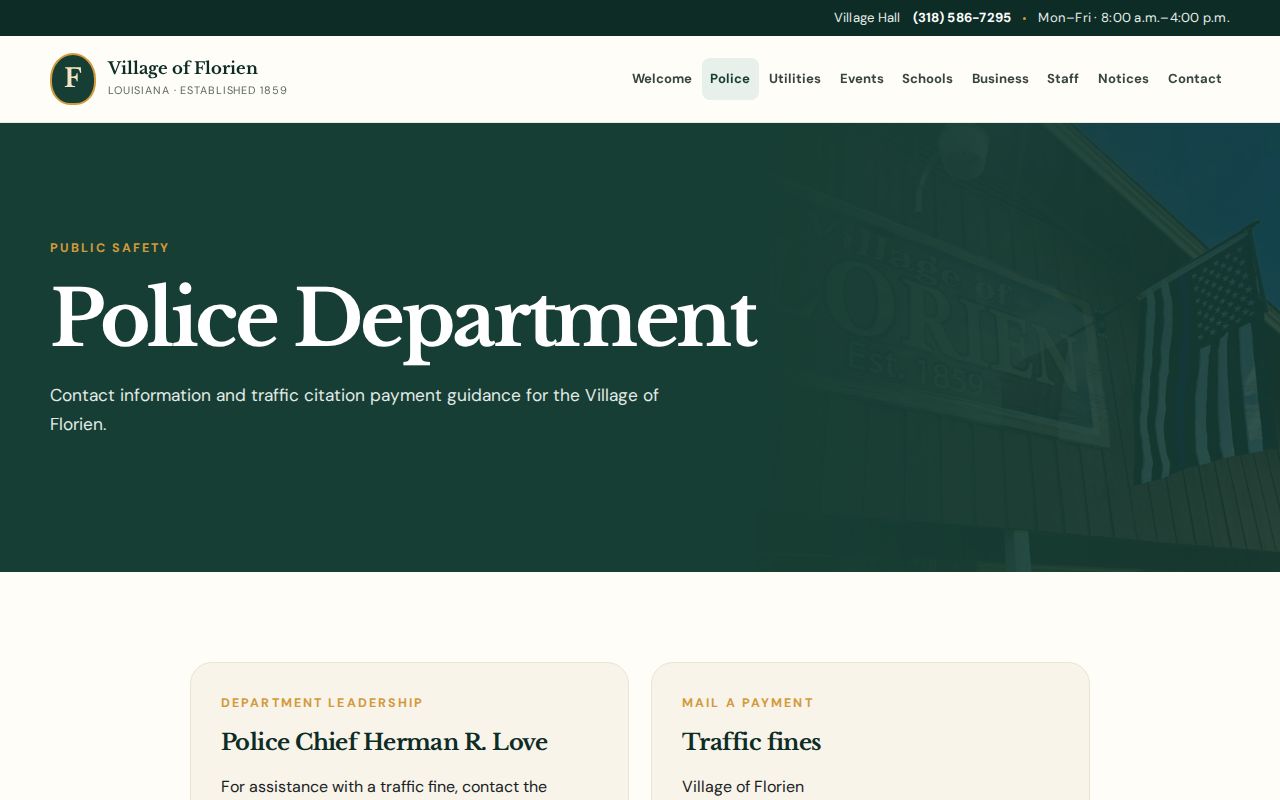This screenshot has width=1280, height=800.
Task: Call Village Hall at (318) 586-7295
Action: (x=962, y=18)
